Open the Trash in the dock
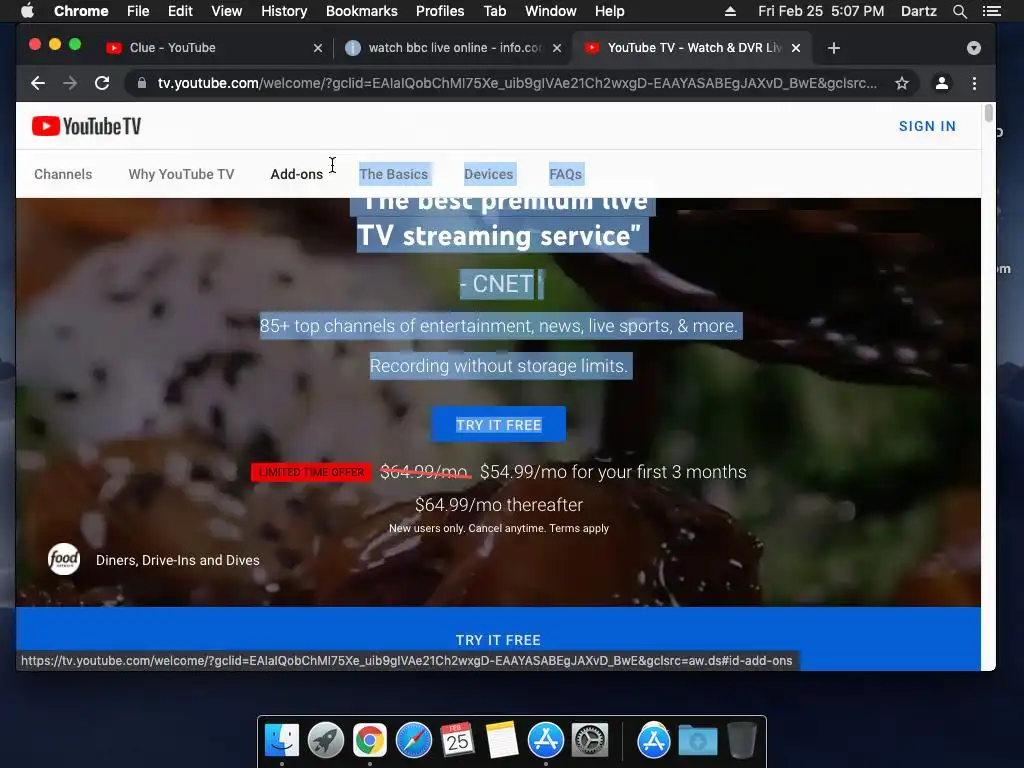Image resolution: width=1024 pixels, height=768 pixels. (x=742, y=740)
